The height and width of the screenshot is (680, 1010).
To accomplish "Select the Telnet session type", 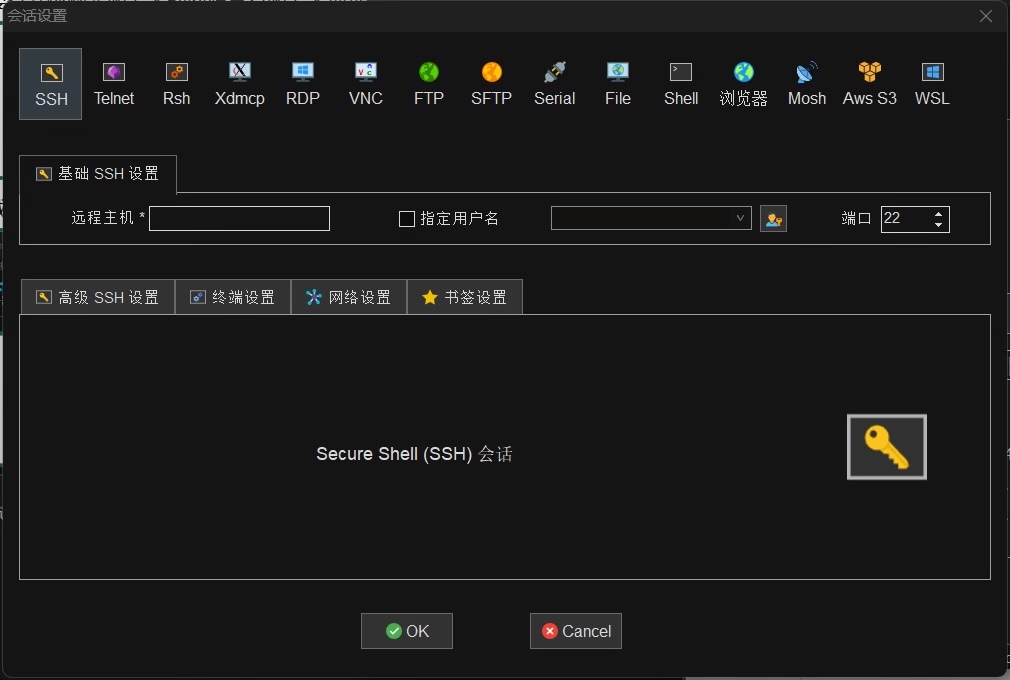I will click(113, 84).
